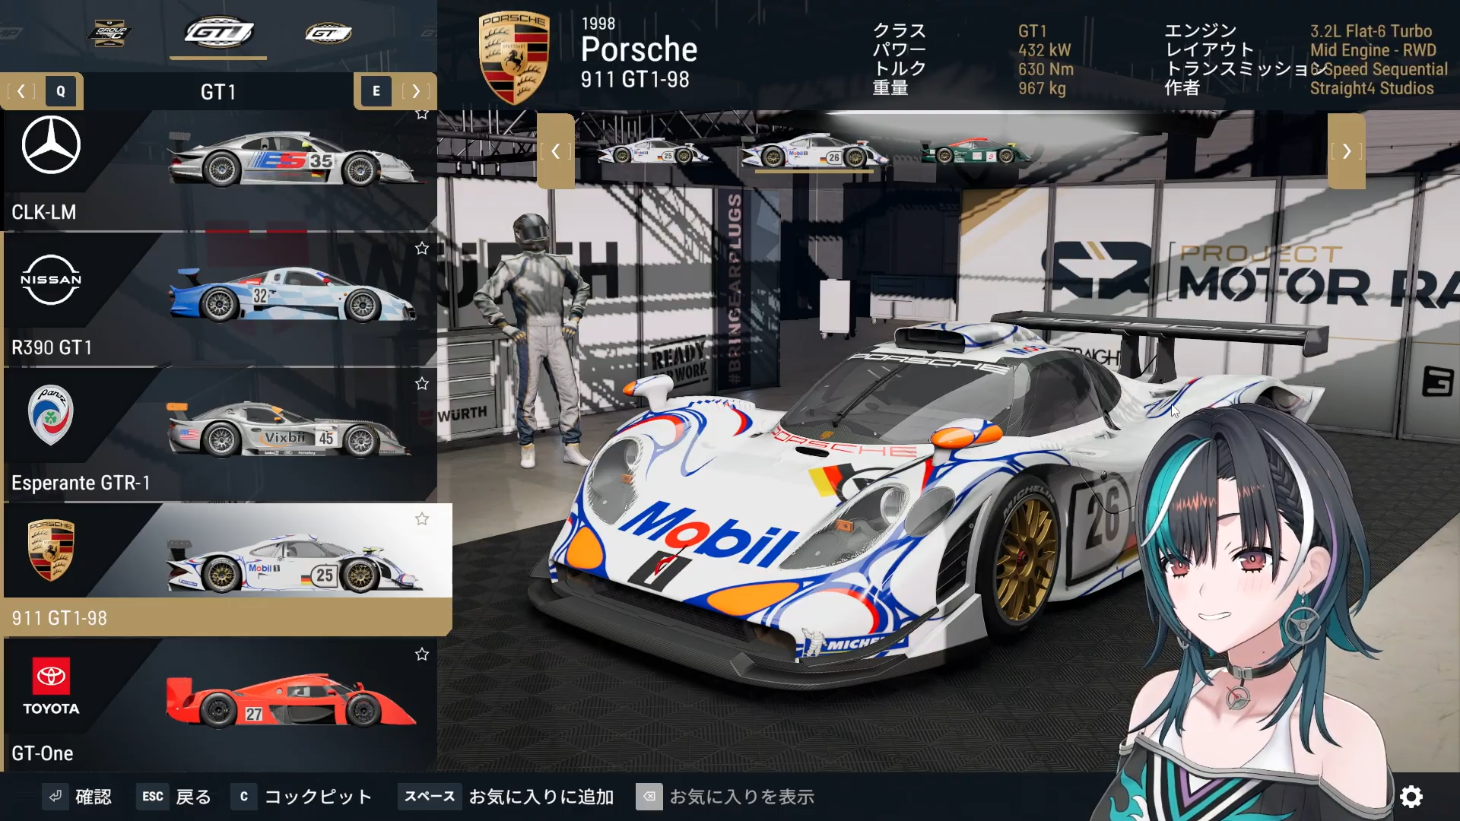Switch to the GT1 class tab
1460x821 pixels.
tap(218, 33)
